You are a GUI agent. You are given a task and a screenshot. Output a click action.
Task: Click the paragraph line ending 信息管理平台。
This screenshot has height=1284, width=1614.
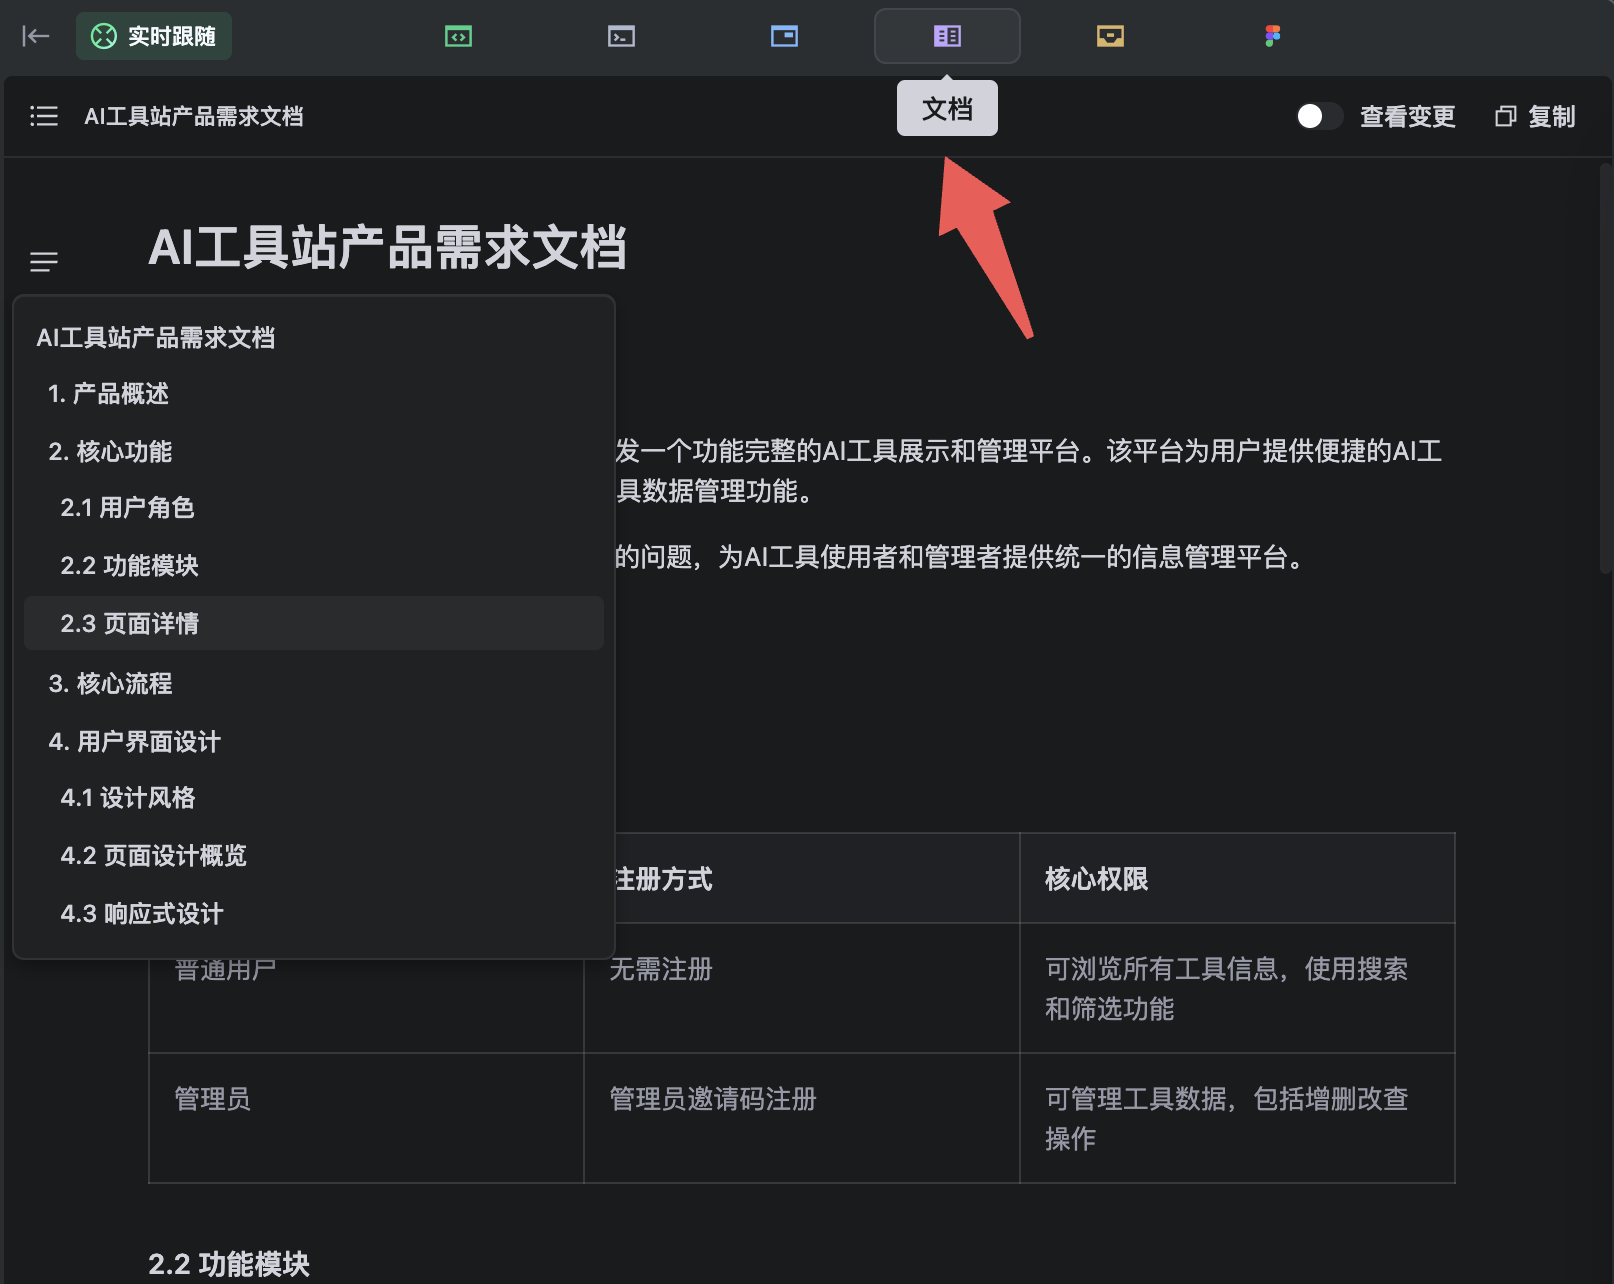[x=961, y=557]
